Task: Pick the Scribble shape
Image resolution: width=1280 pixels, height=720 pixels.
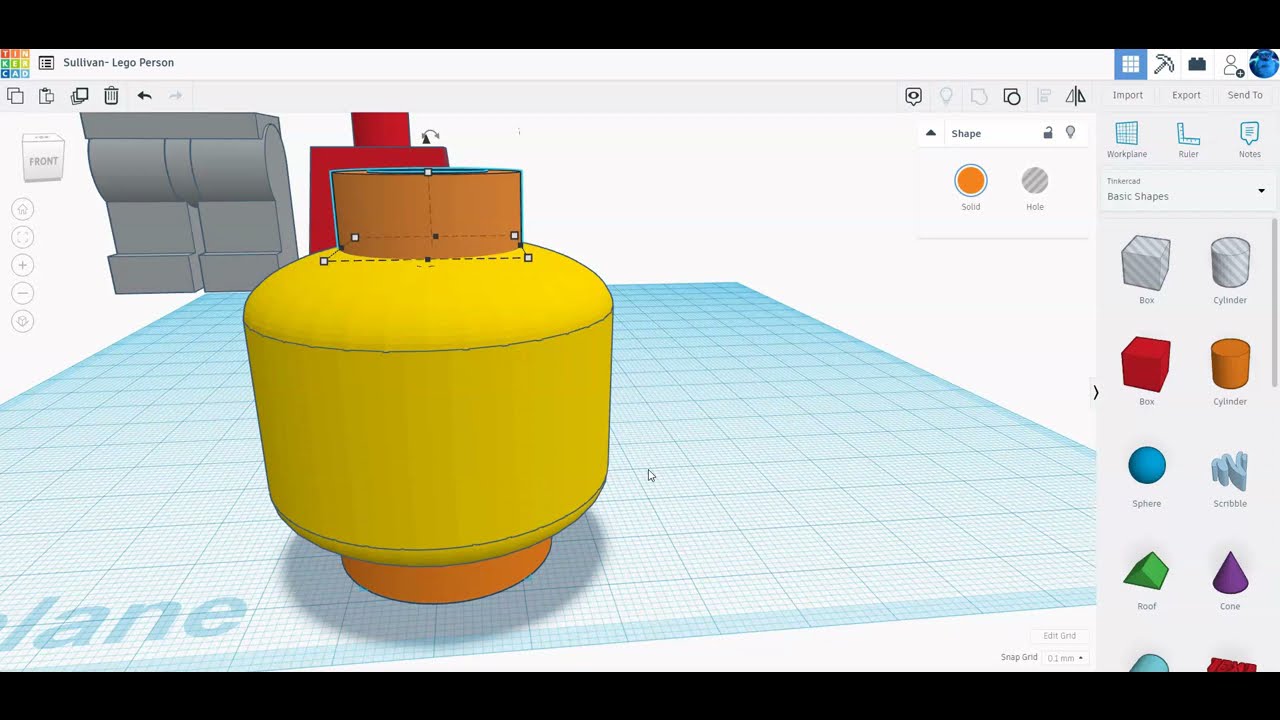Action: (1230, 470)
